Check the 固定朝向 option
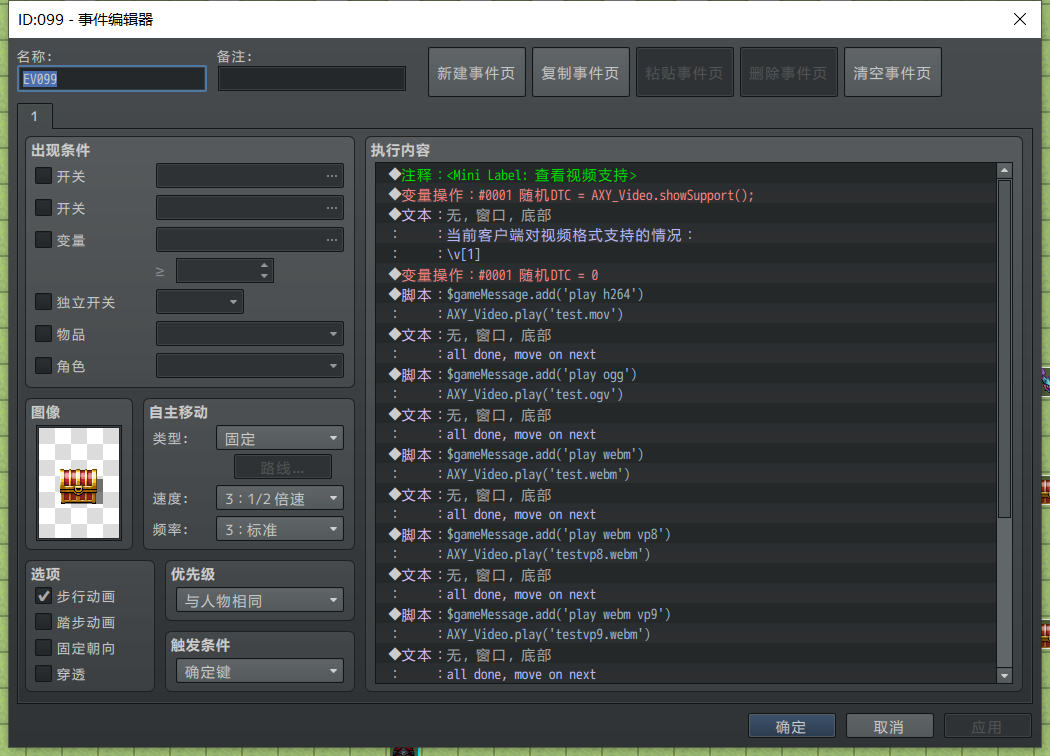The image size is (1050, 756). 44,648
